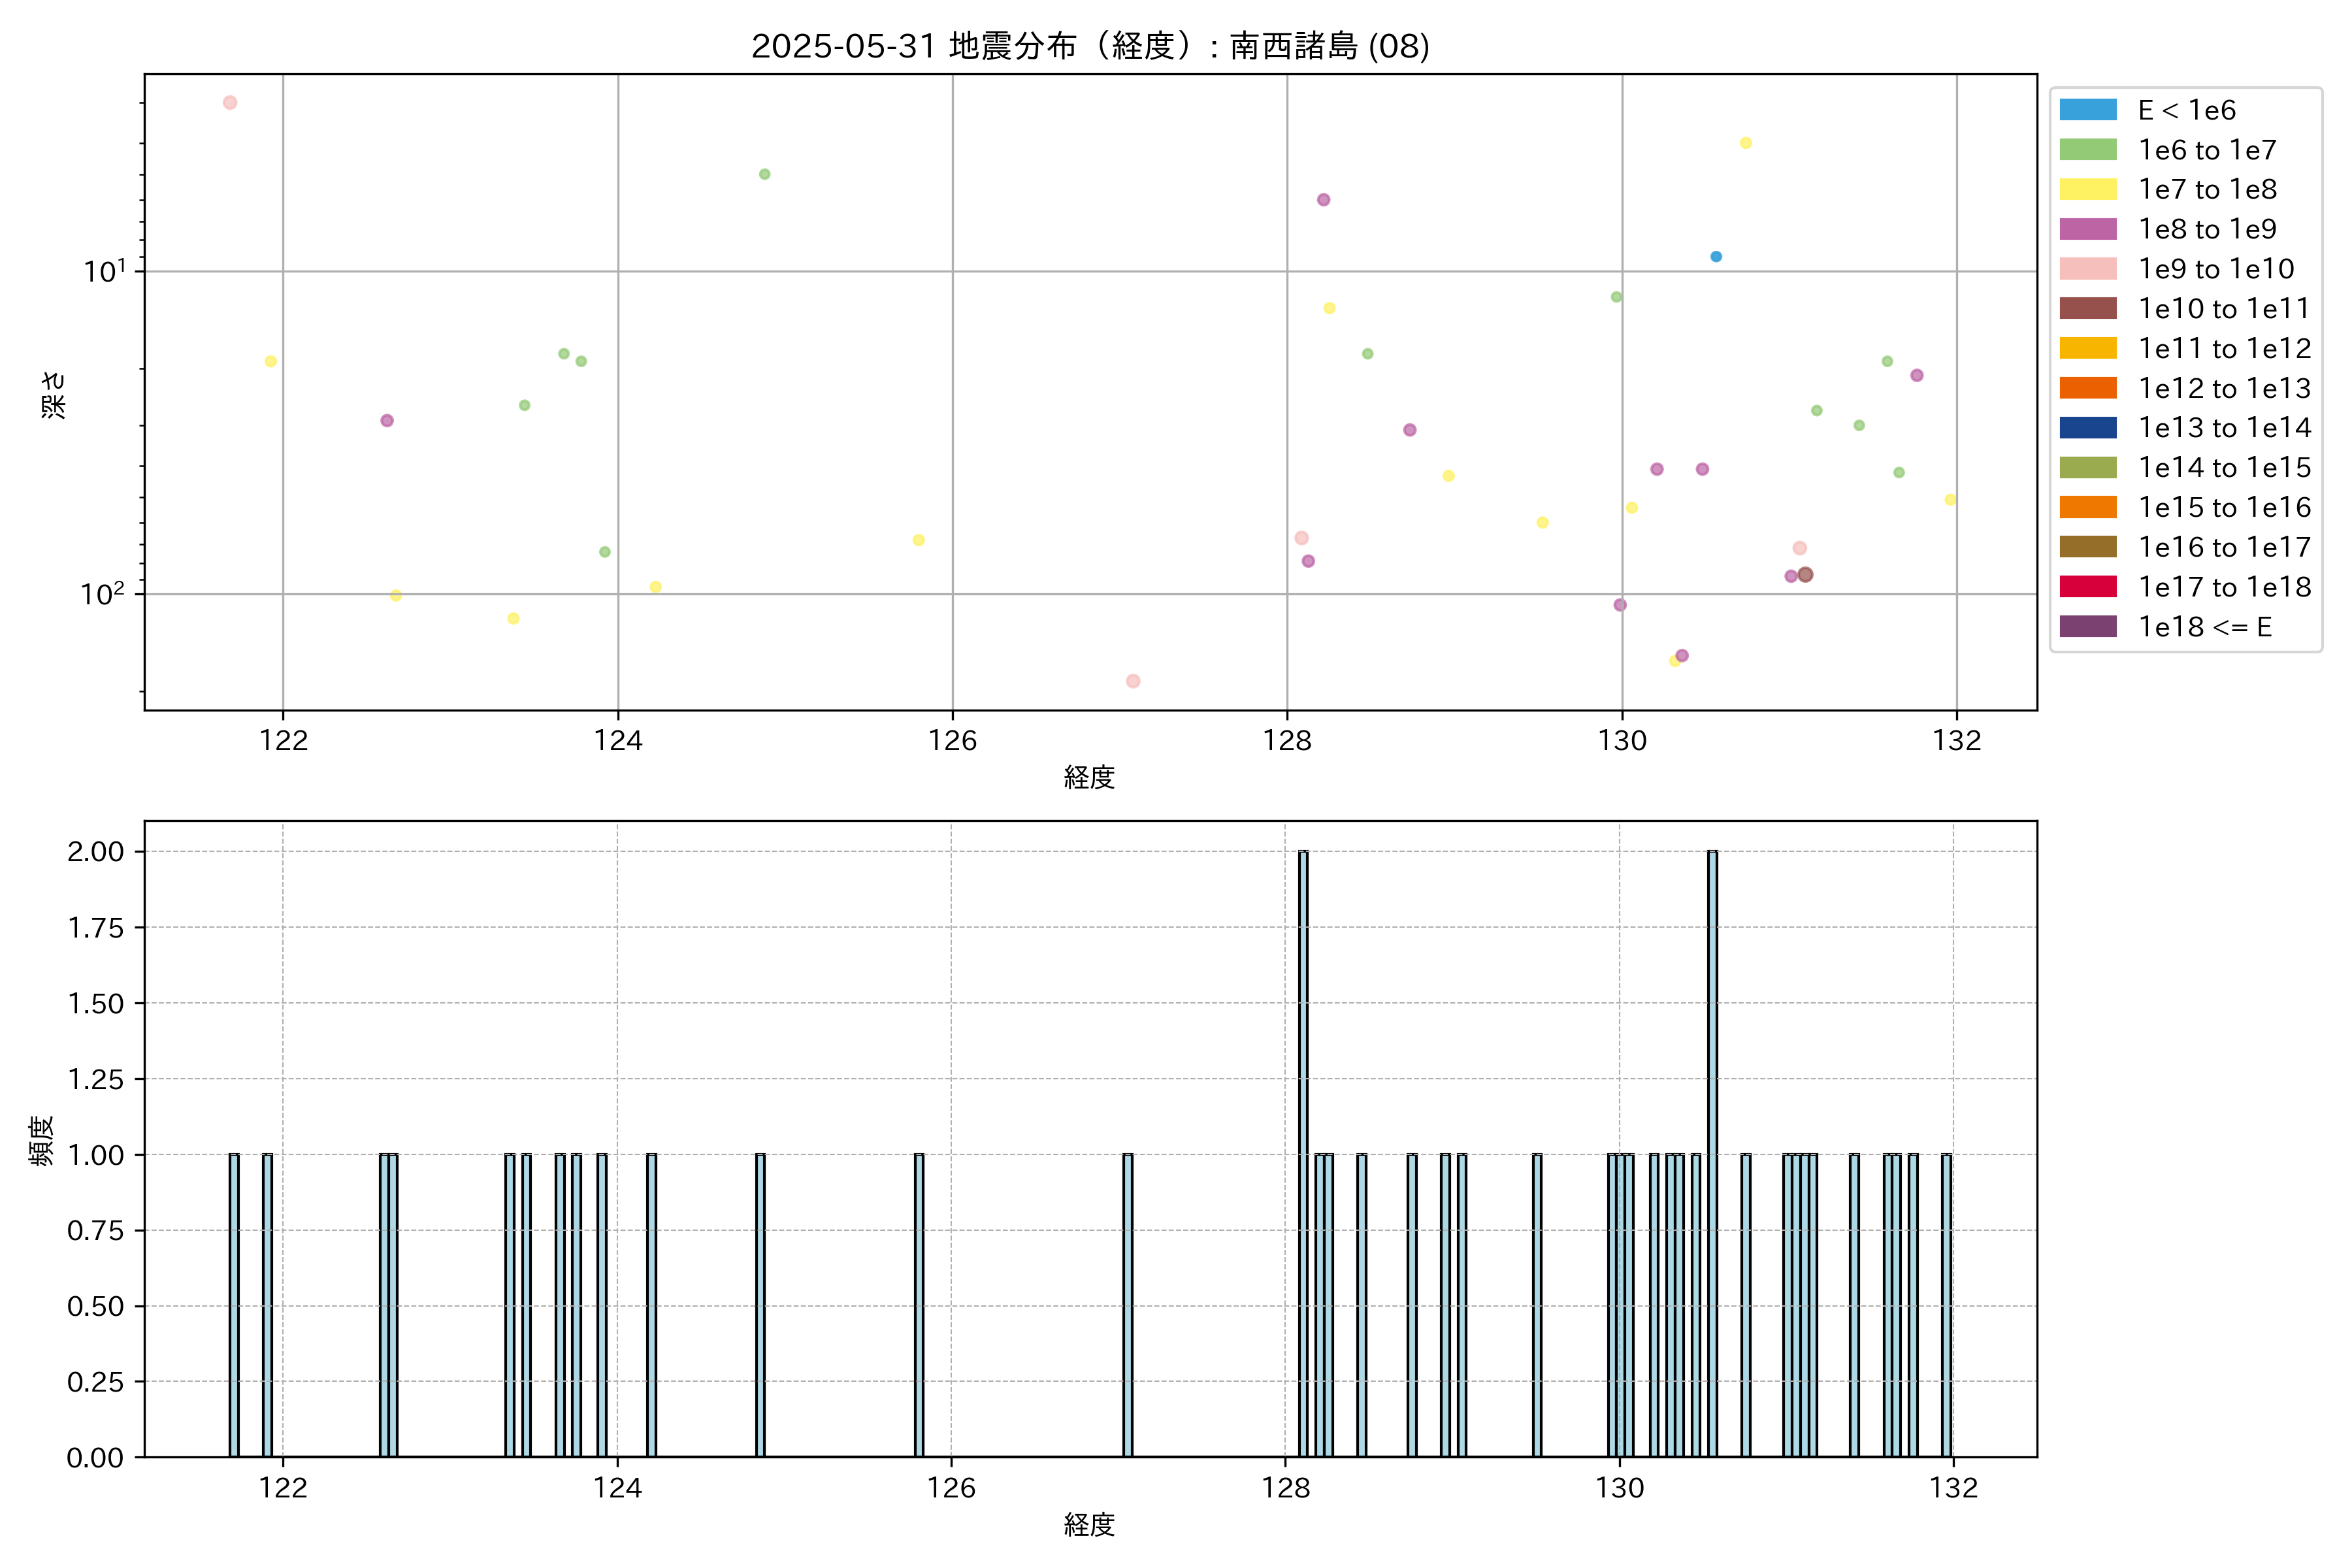This screenshot has height=1568, width=2352.
Task: Click the '深さ' y-axis label
Action: 54,394
